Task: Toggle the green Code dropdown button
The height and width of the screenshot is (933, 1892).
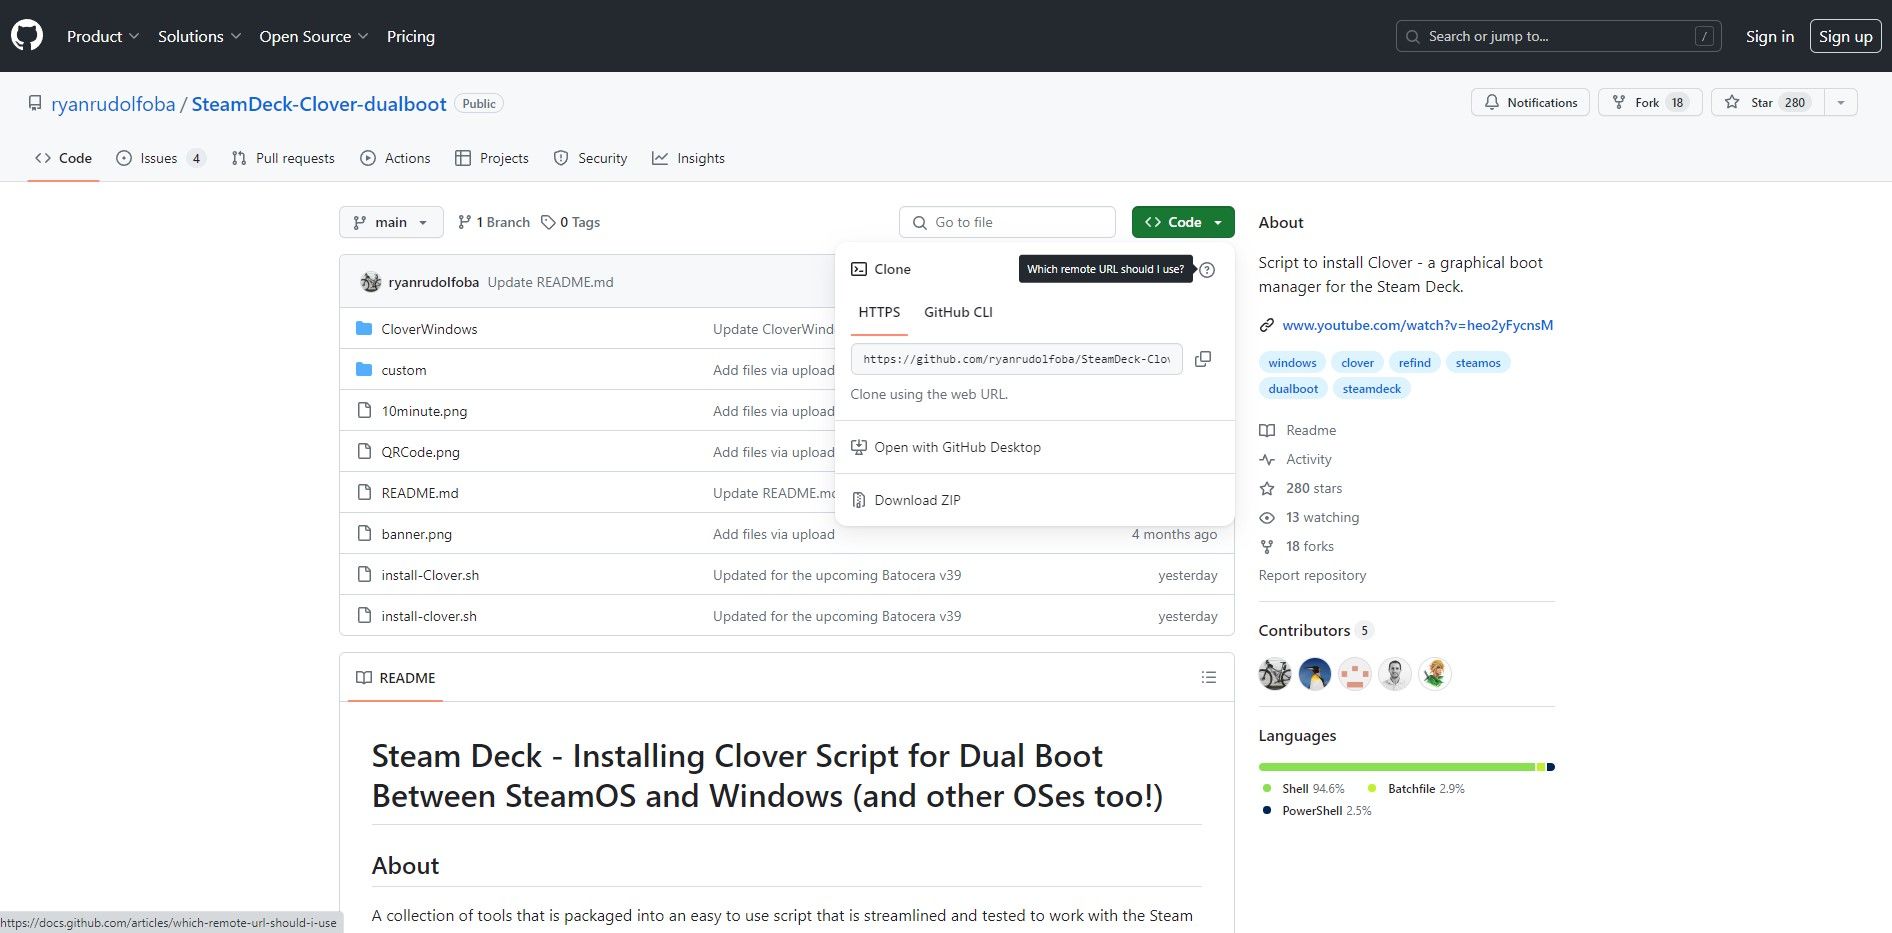Action: click(x=1182, y=222)
